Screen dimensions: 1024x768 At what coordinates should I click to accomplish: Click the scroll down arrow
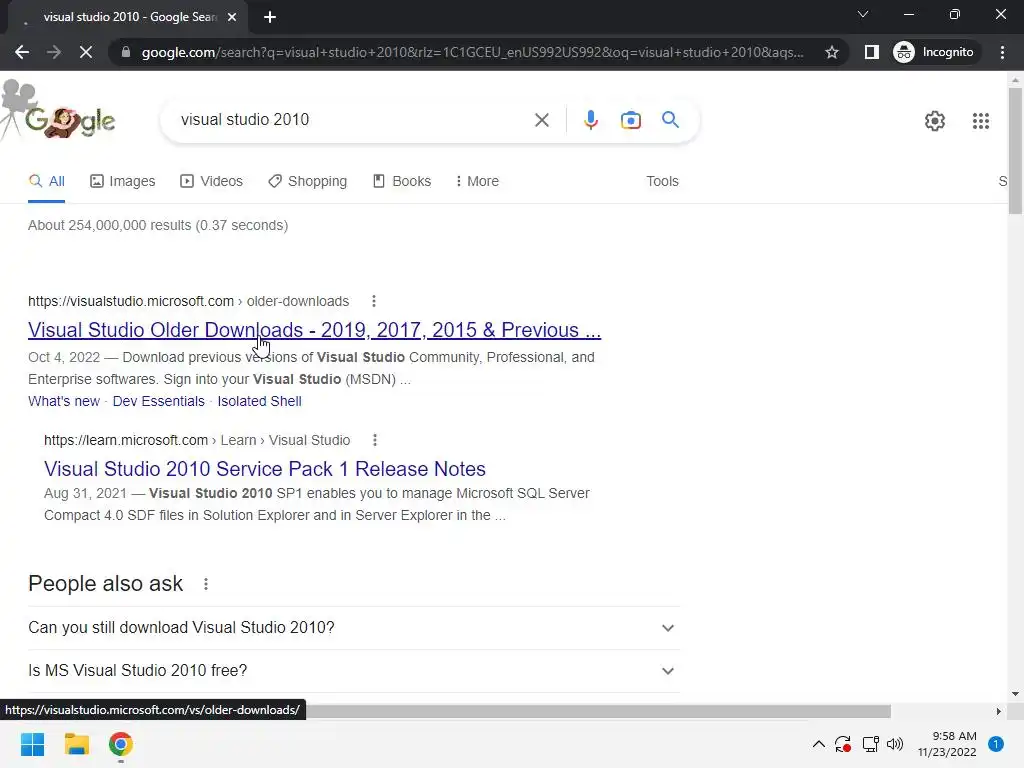point(1015,694)
